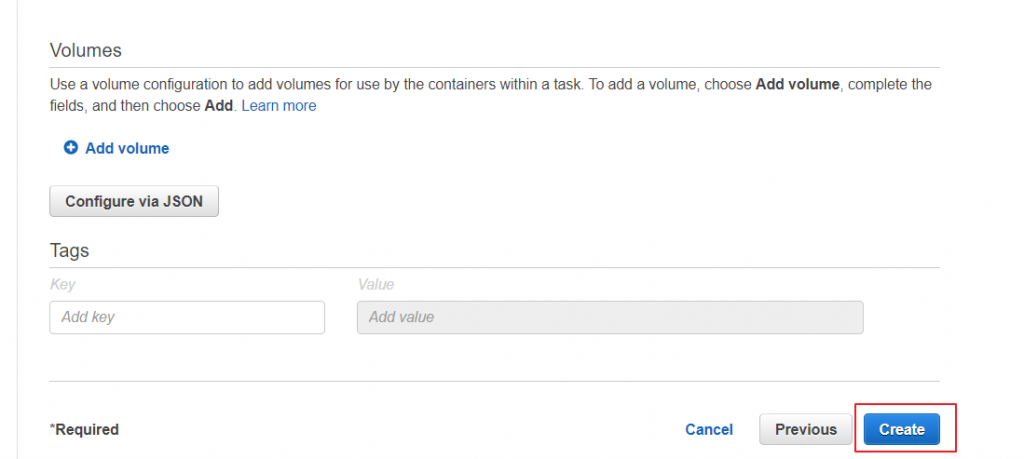Viewport: 1024px width, 459px height.
Task: Click the Add value text box
Action: [x=610, y=317]
